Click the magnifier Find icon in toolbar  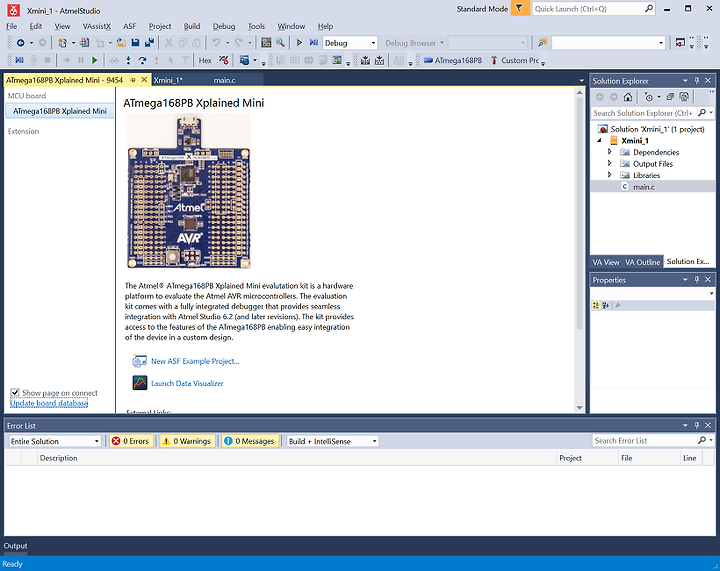pos(280,43)
